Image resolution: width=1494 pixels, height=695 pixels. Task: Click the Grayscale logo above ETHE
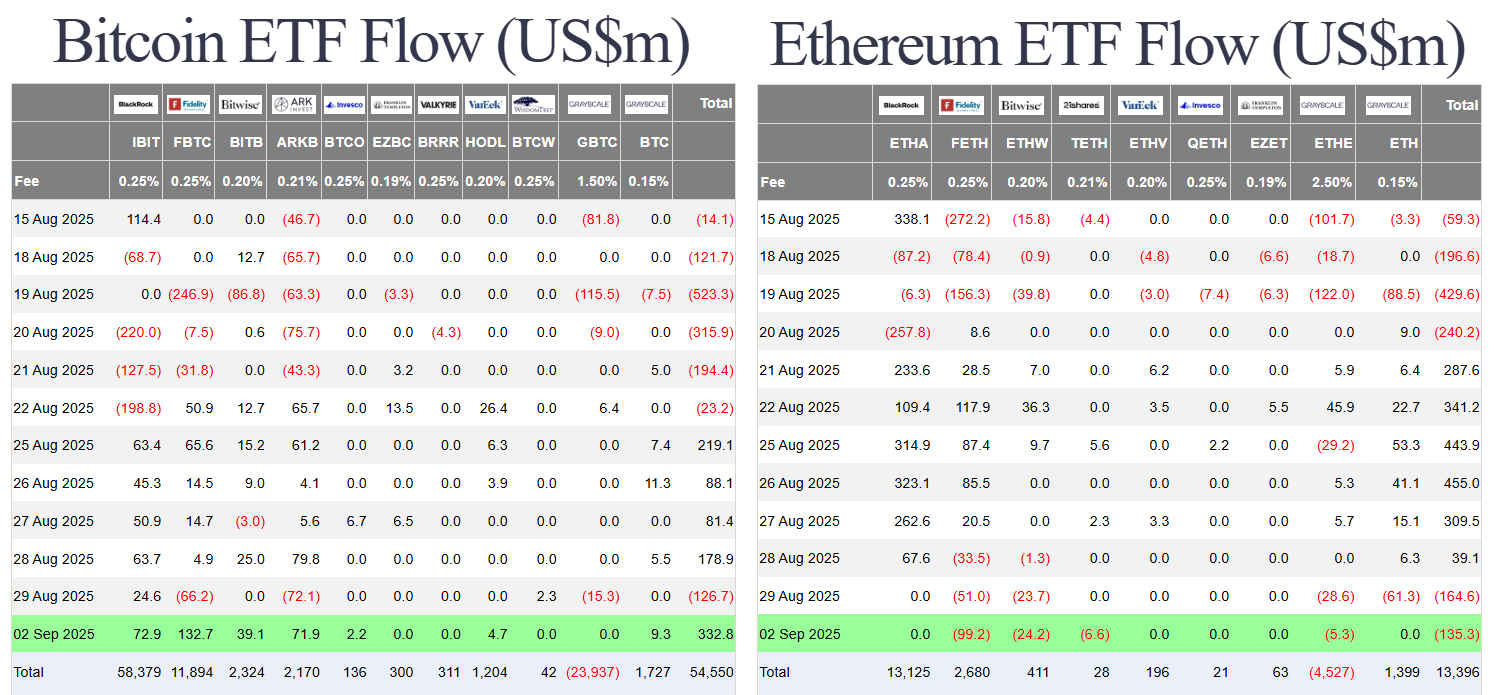[1321, 105]
